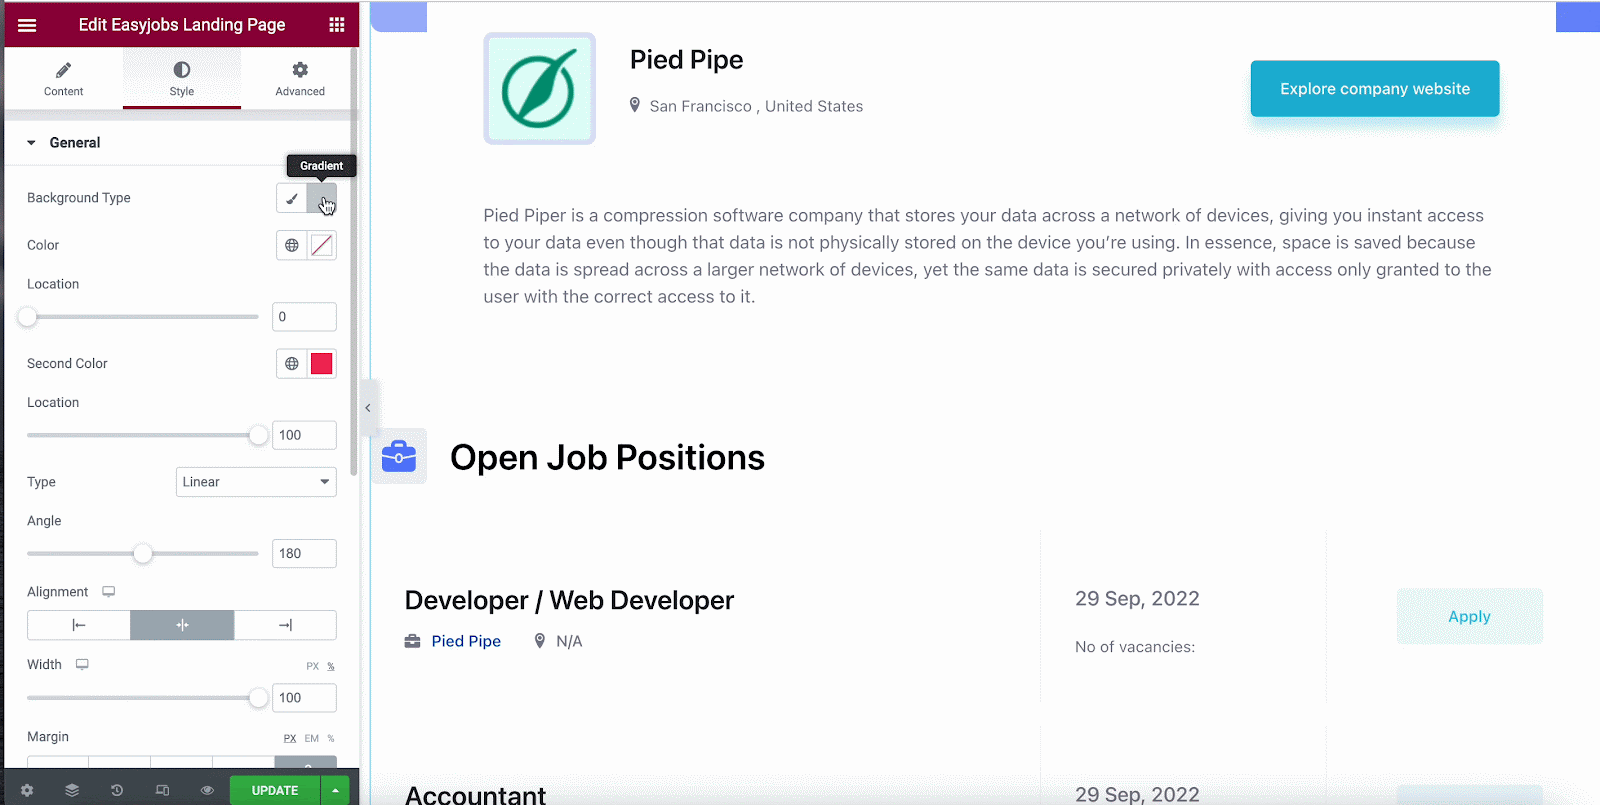The image size is (1600, 805).
Task: Click the Pied Pipe company name heading
Action: click(x=686, y=60)
